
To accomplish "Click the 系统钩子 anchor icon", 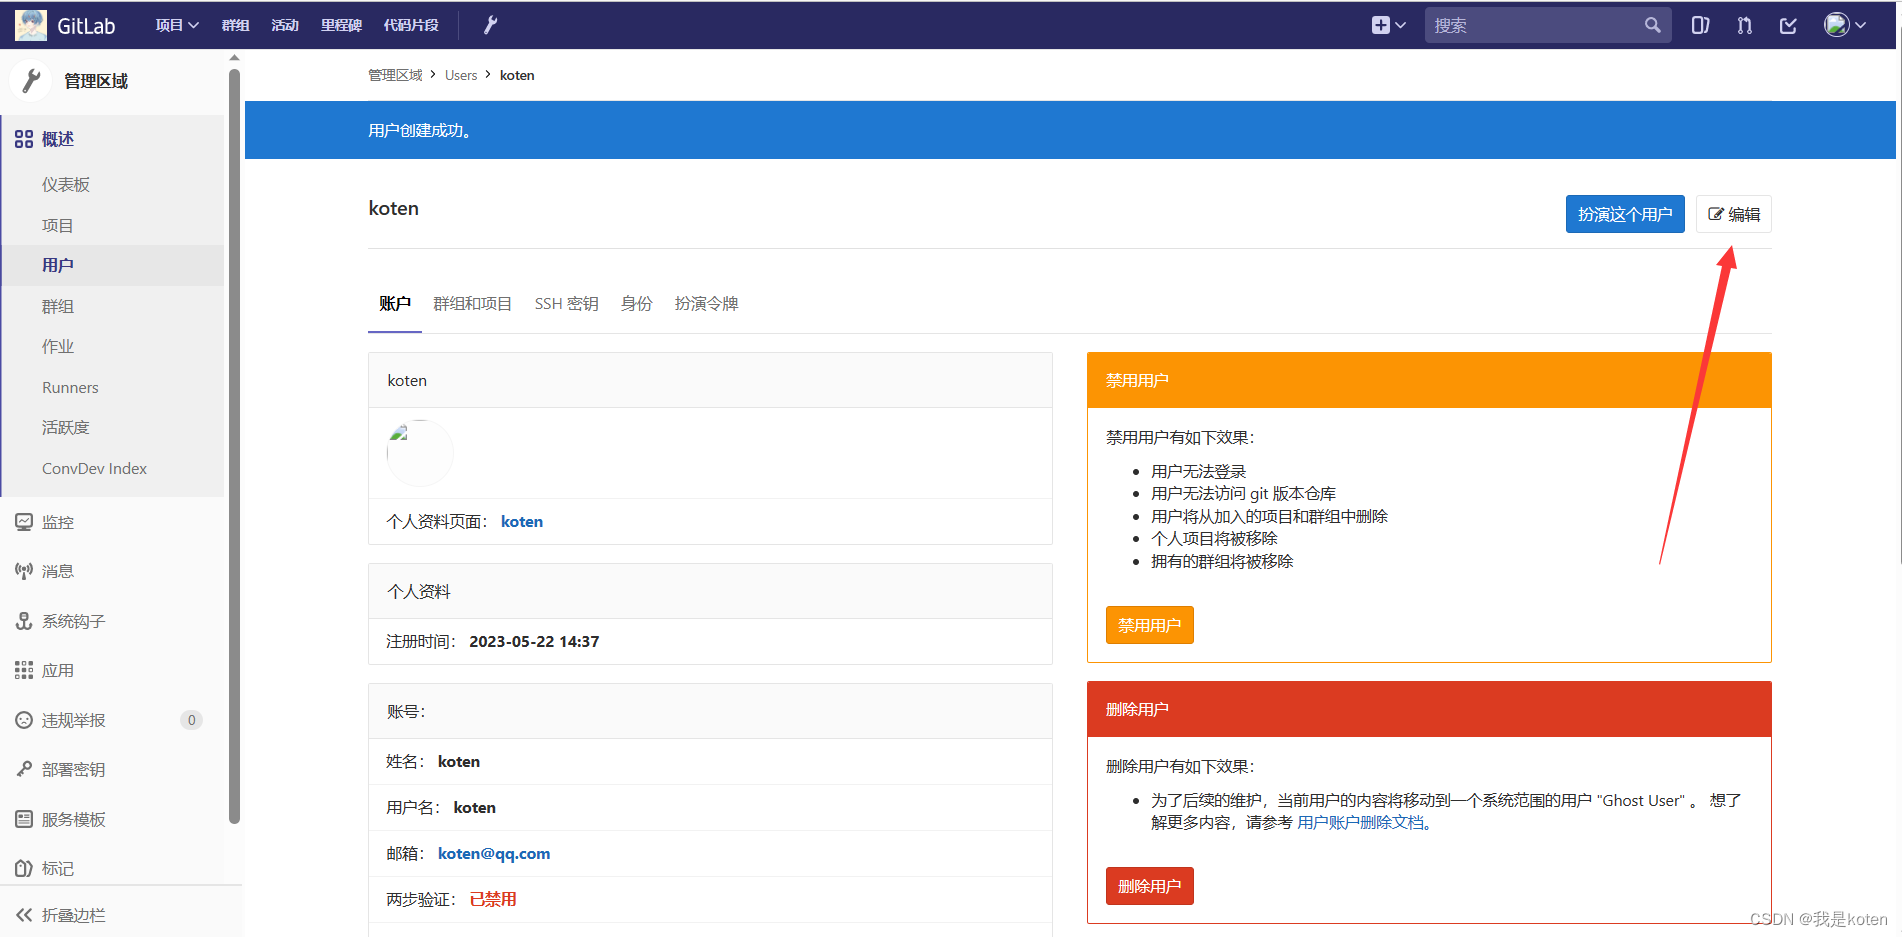I will pos(24,621).
